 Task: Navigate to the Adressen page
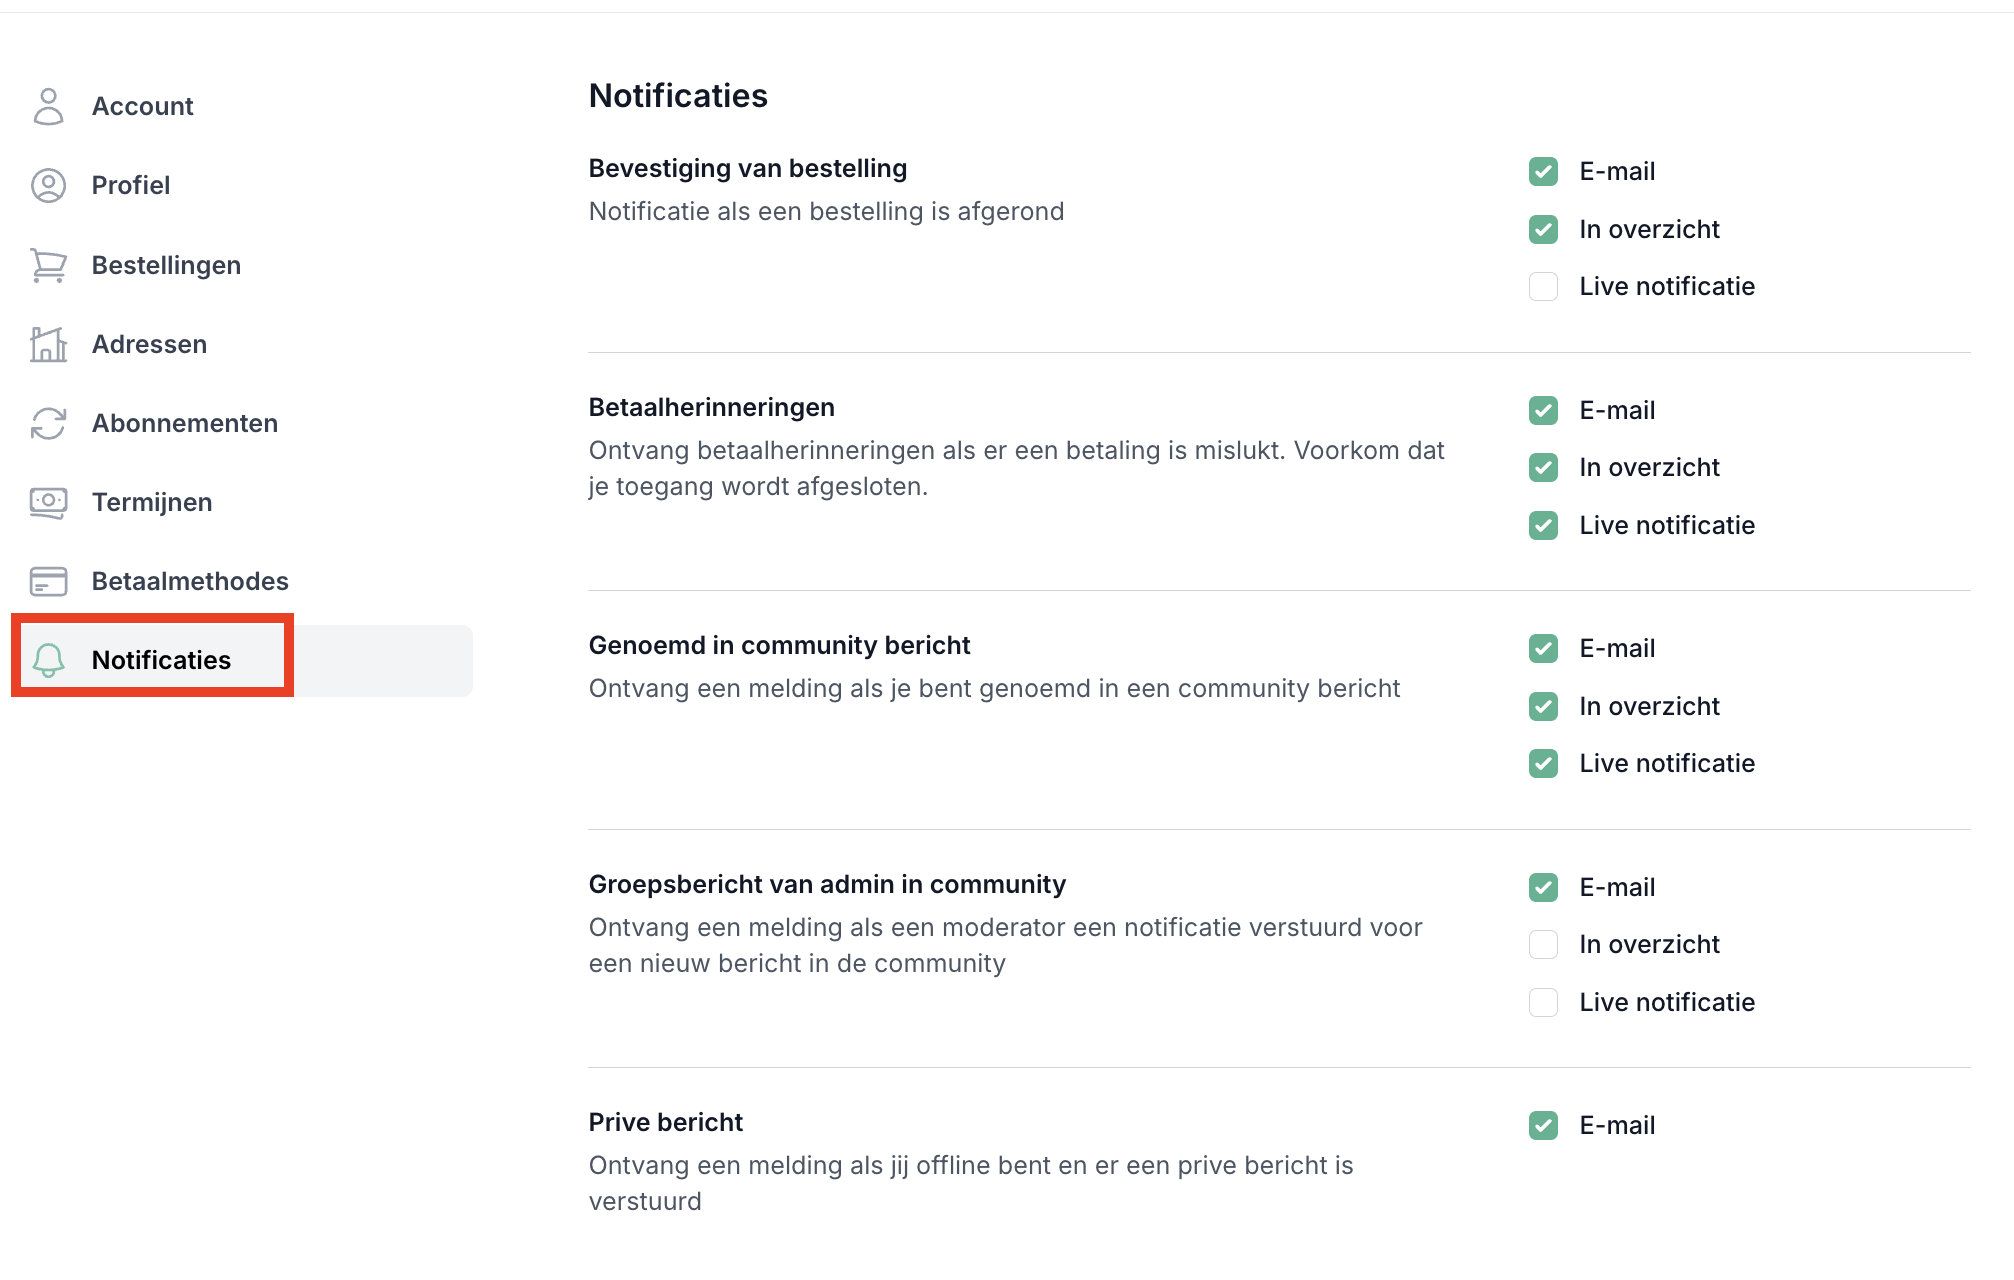click(149, 344)
